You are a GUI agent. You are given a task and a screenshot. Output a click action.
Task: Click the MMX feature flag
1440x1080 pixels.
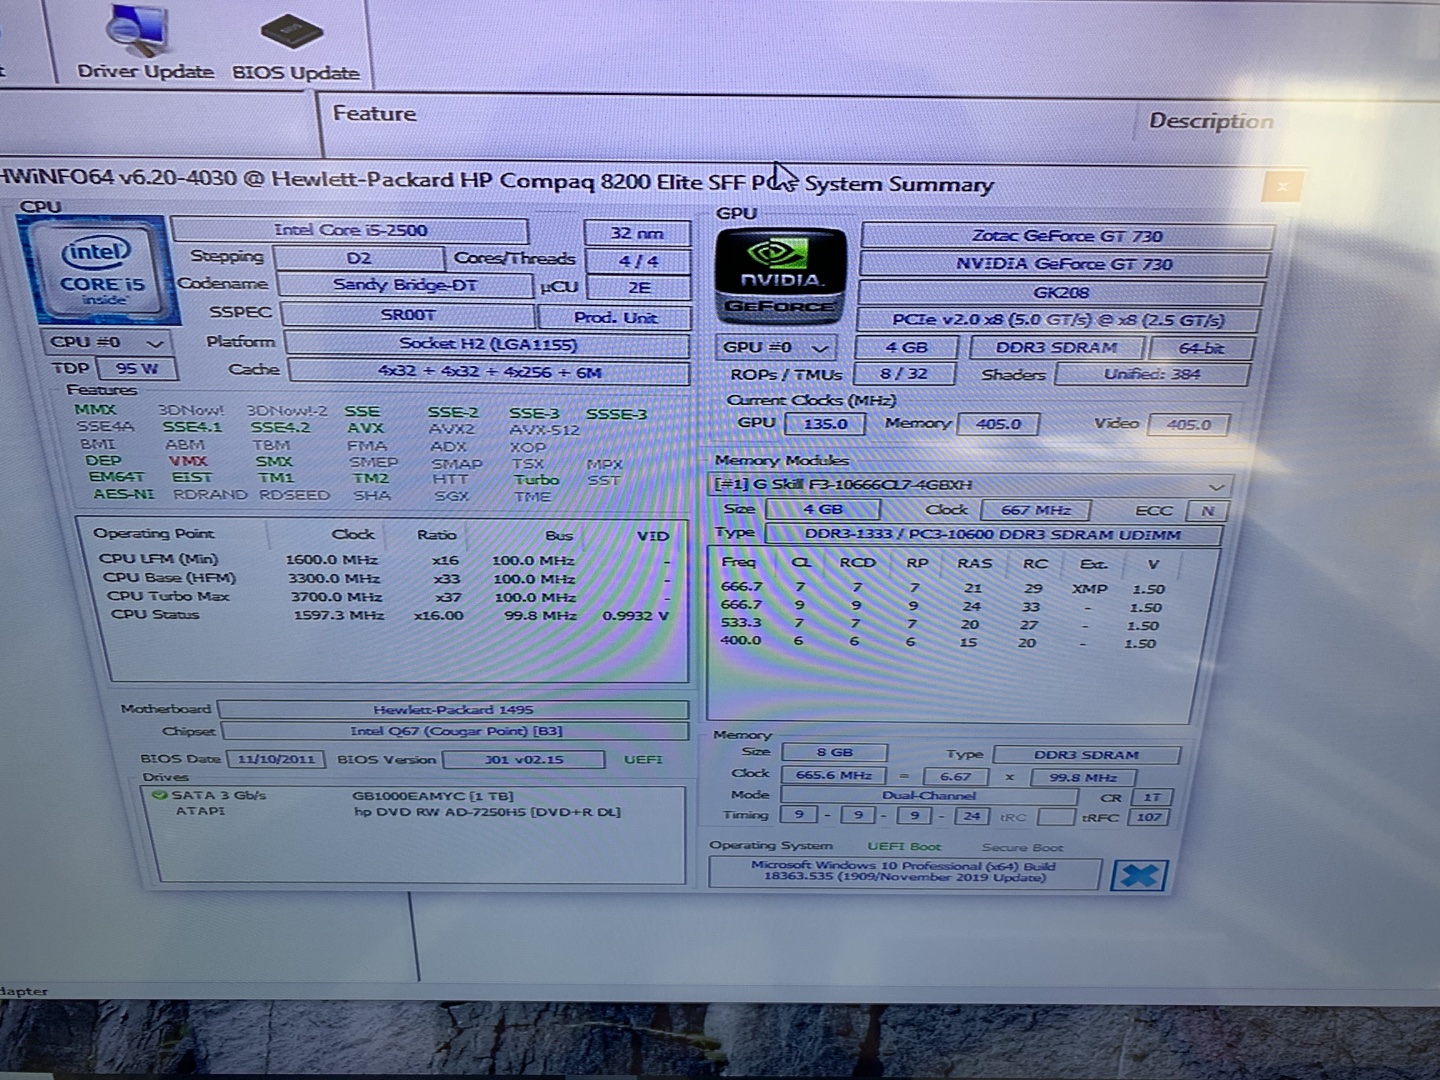click(95, 409)
